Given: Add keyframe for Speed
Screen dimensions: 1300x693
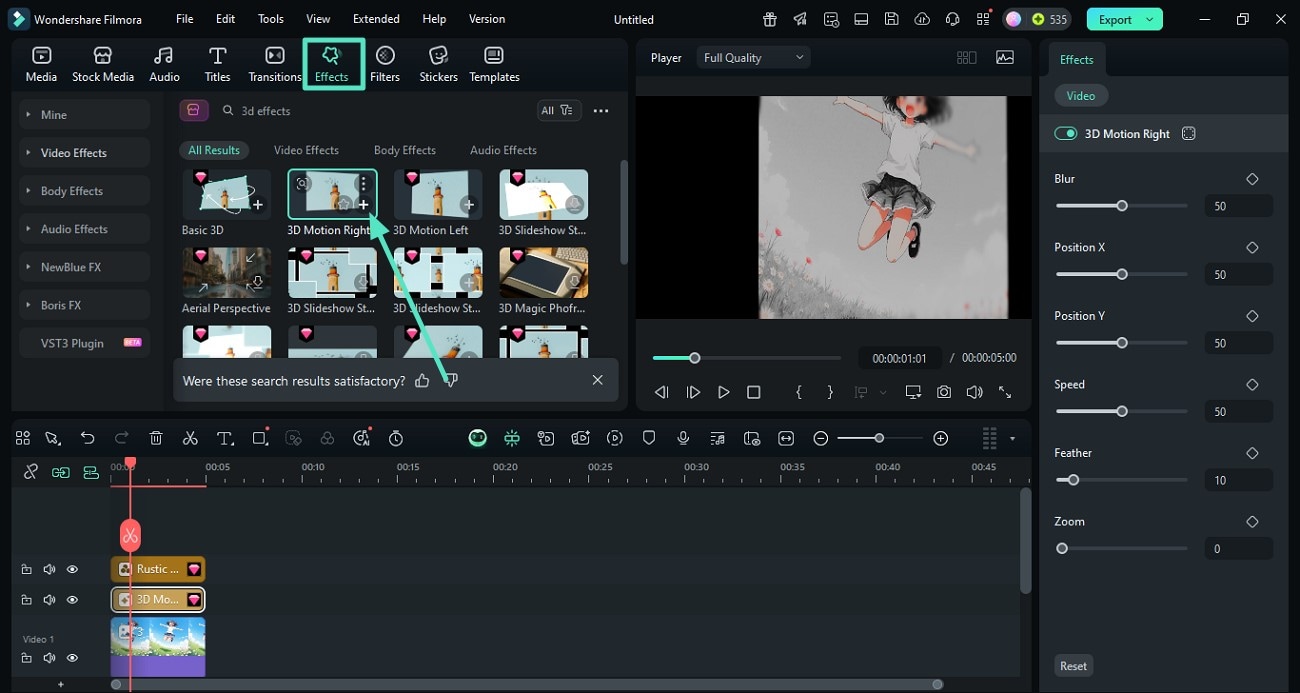Looking at the screenshot, I should pos(1252,385).
